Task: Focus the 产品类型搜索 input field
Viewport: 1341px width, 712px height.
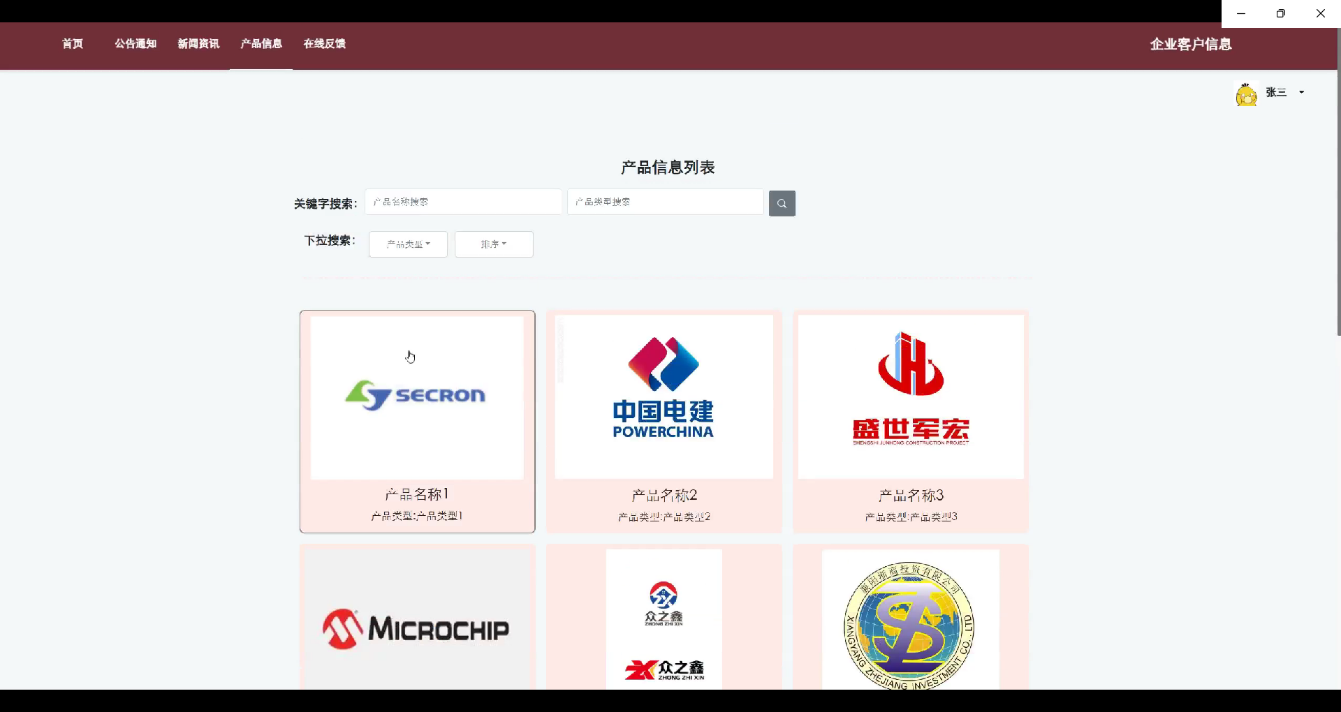Action: coord(666,202)
